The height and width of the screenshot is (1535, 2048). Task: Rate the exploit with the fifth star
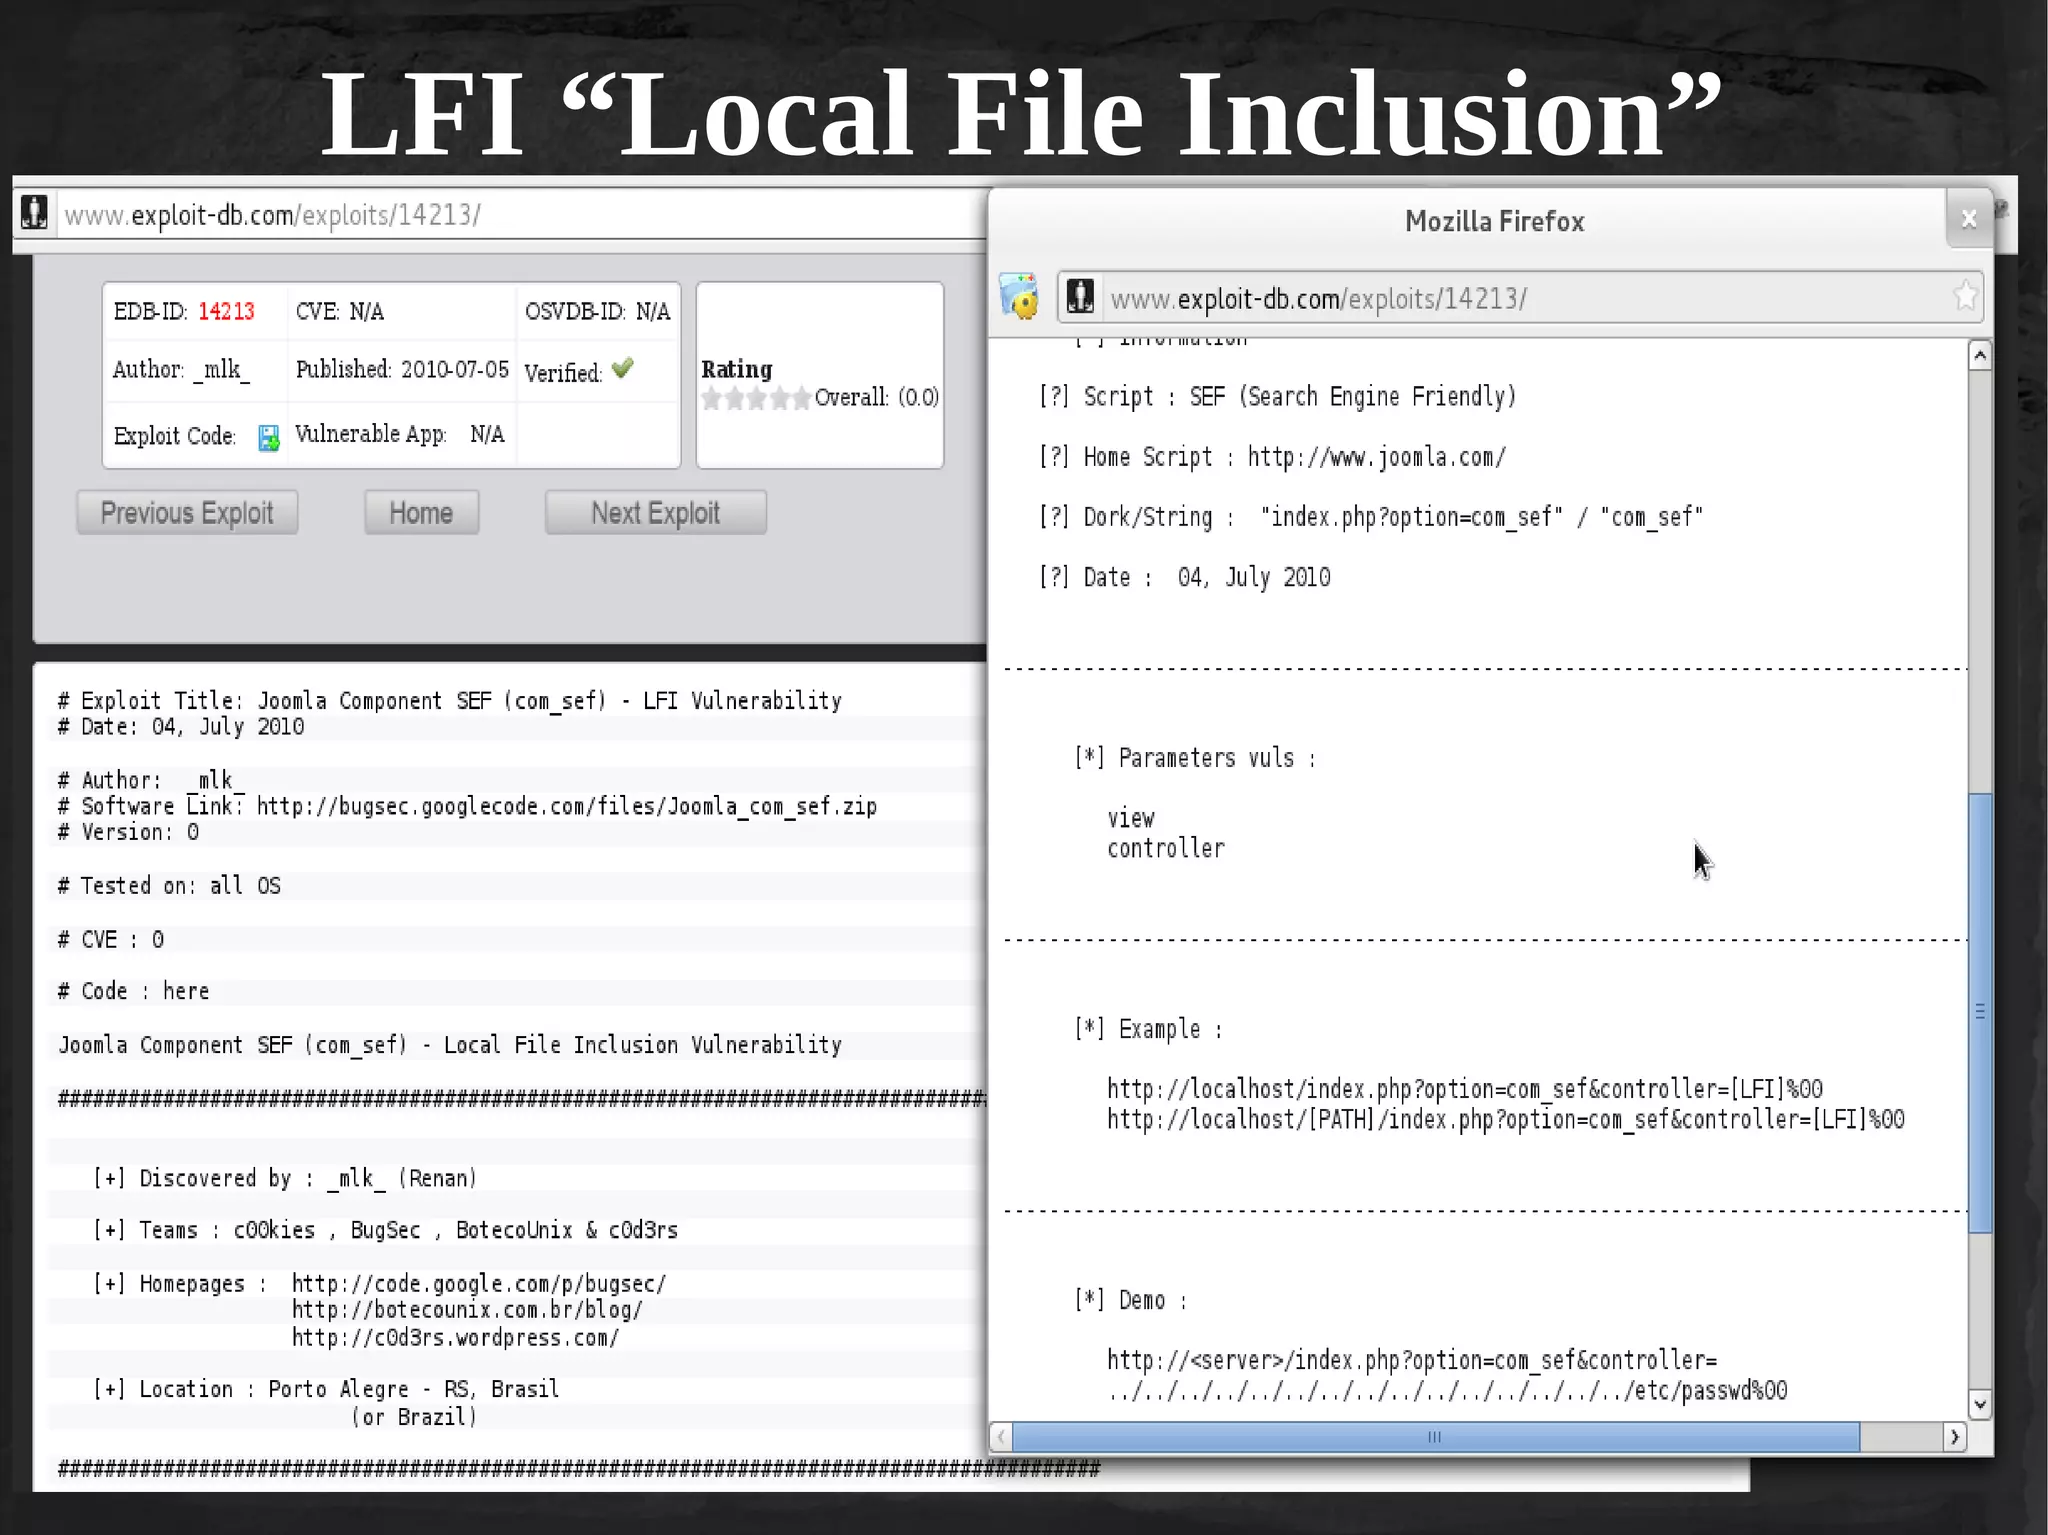(x=801, y=399)
